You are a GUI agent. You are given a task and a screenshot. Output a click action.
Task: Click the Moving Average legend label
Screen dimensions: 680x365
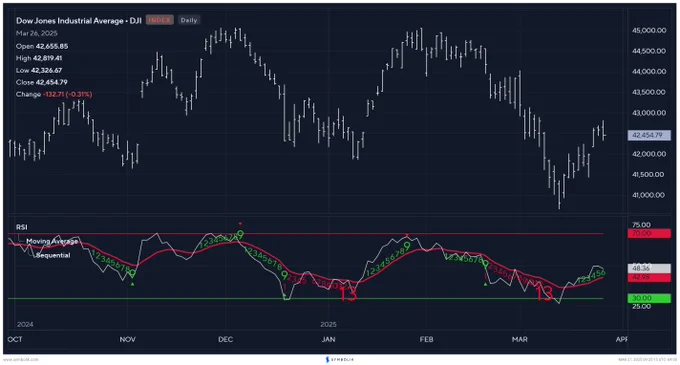point(52,241)
